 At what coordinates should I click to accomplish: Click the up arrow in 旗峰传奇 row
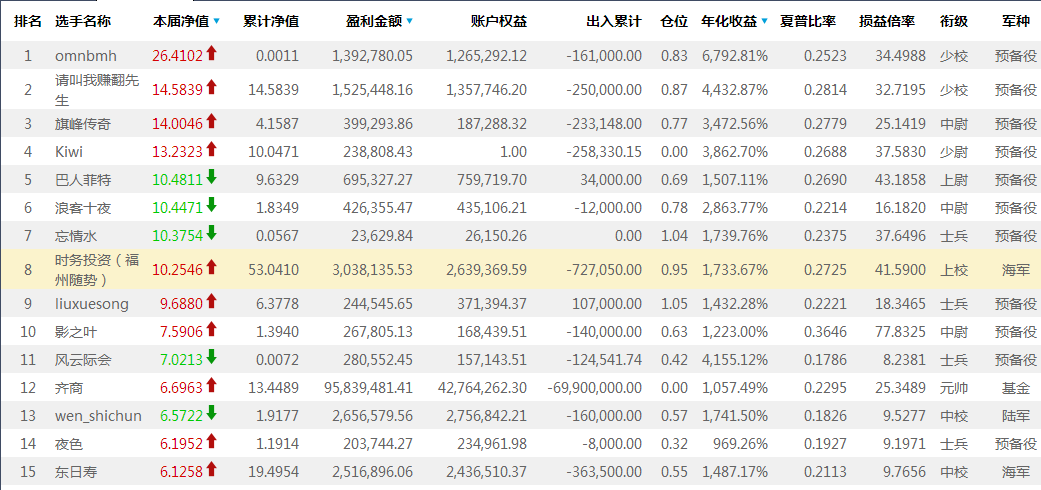click(212, 121)
